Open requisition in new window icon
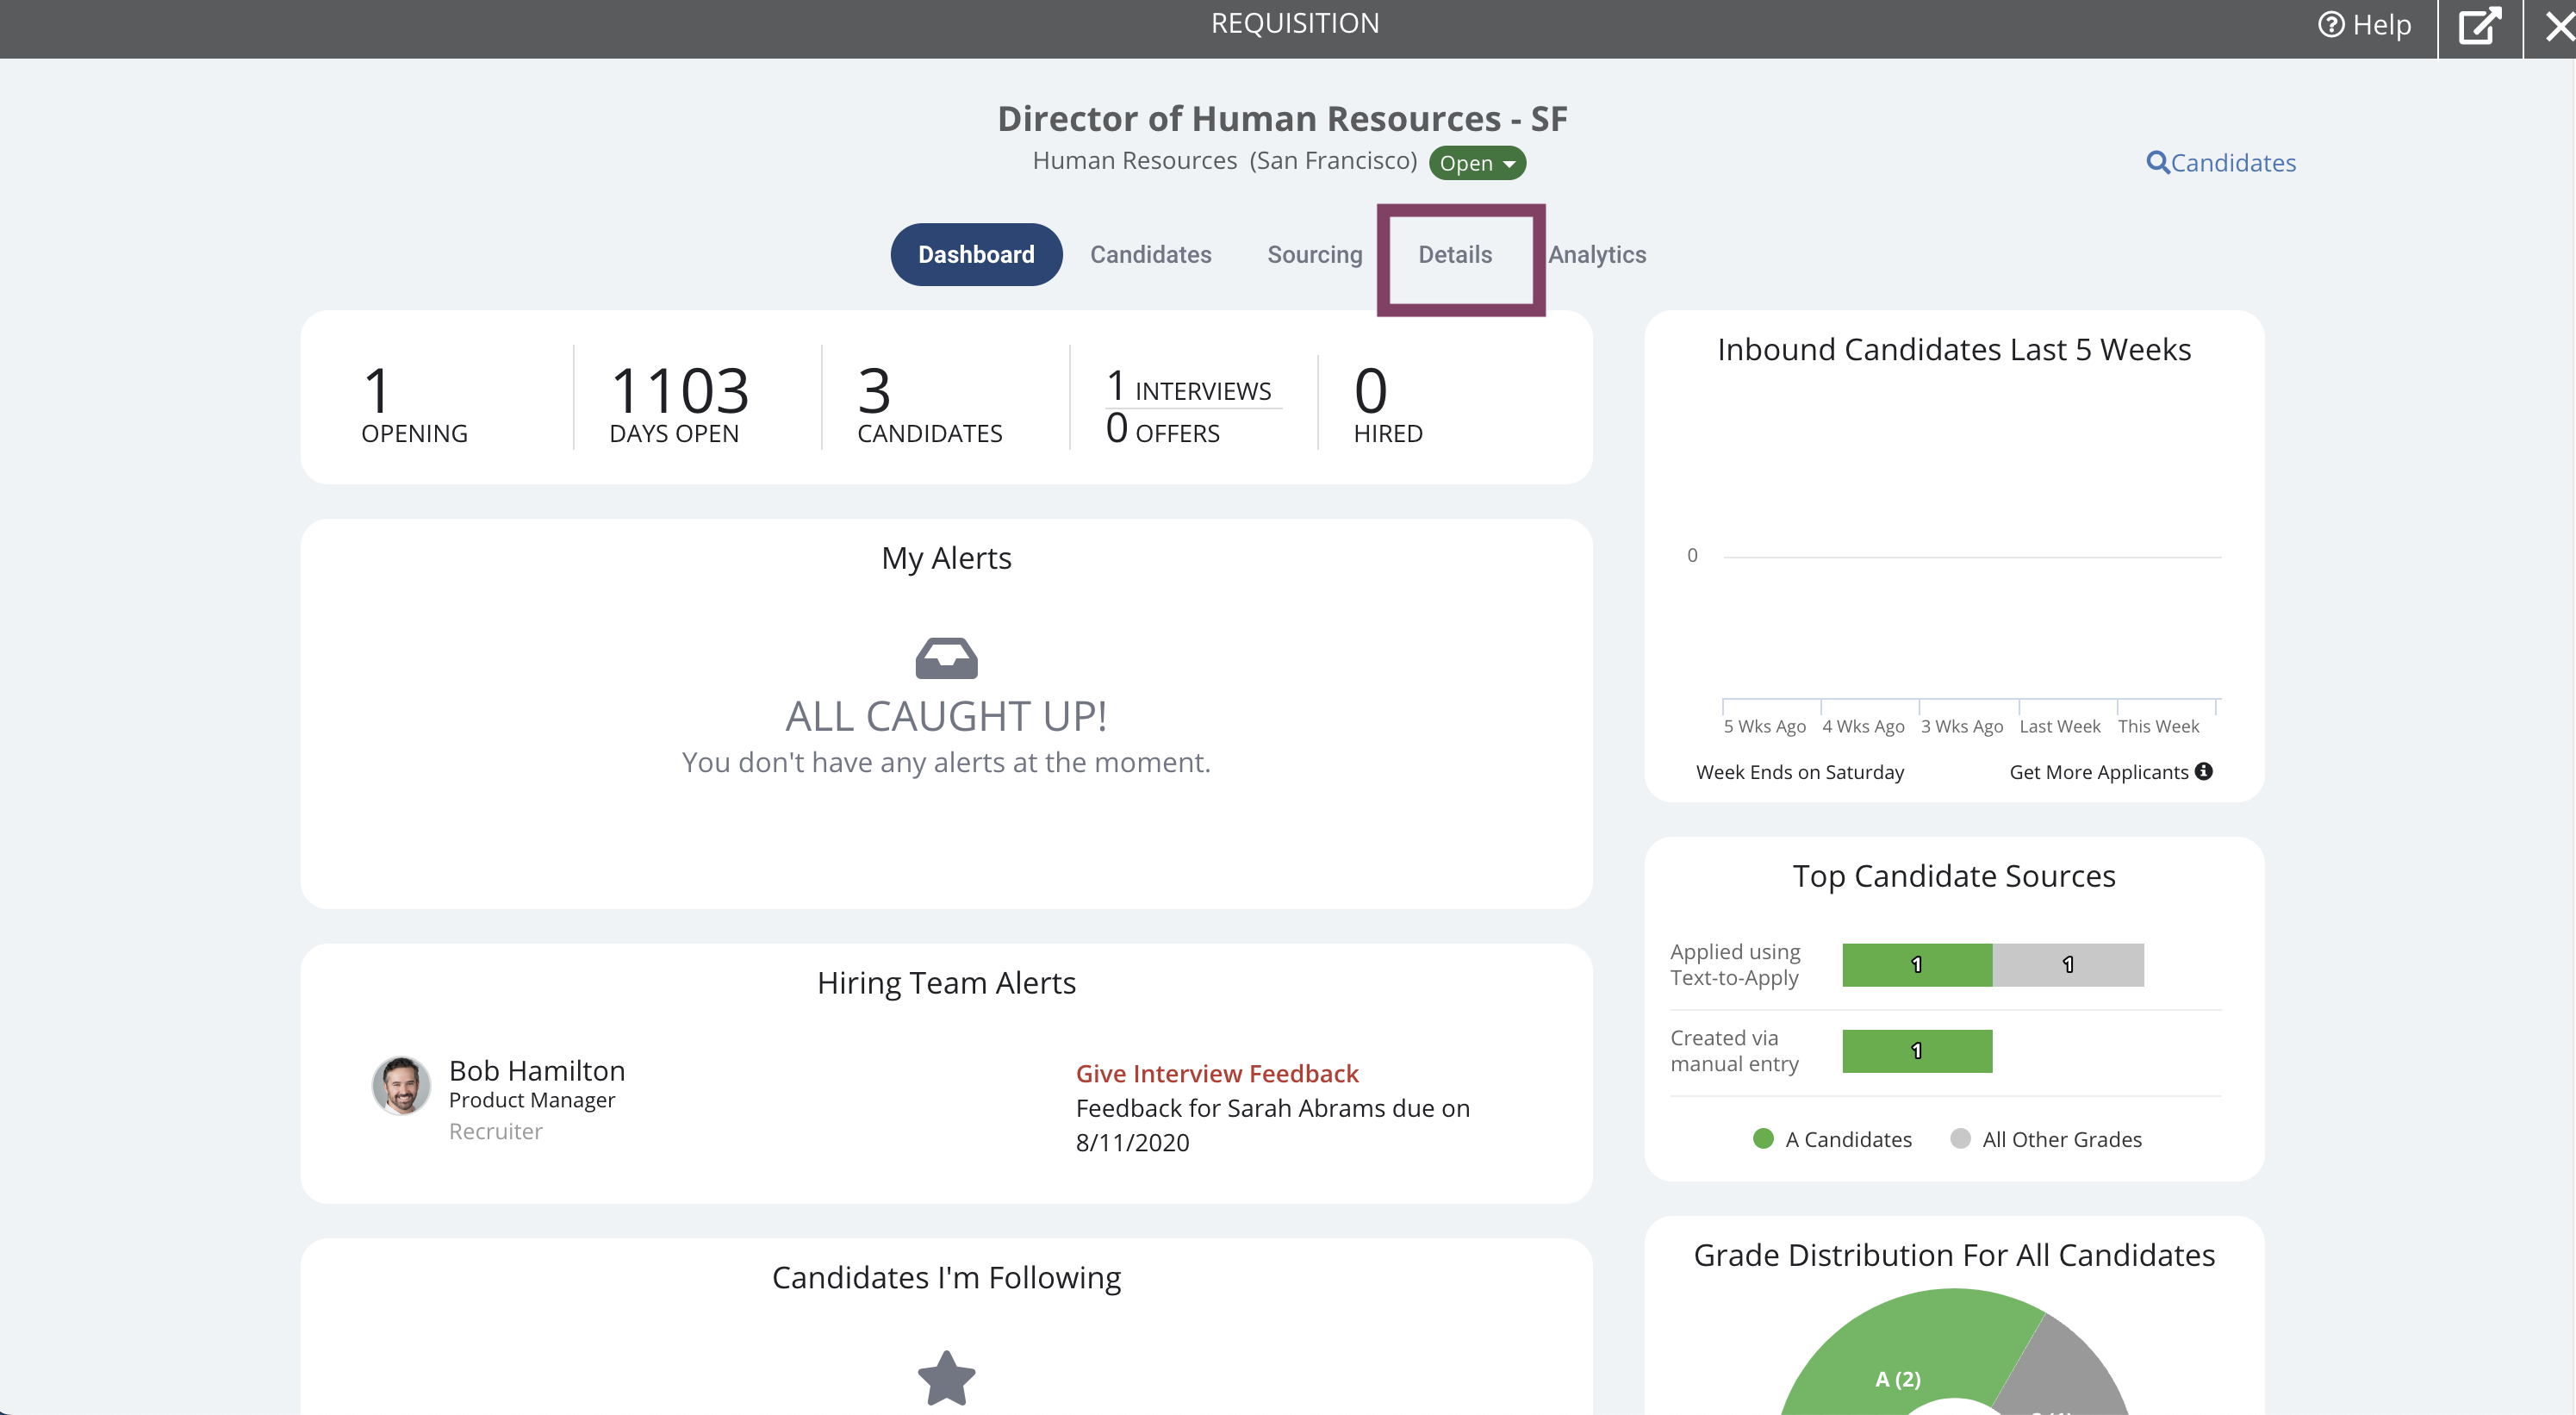Screen dimensions: 2576x1415 (2479, 26)
